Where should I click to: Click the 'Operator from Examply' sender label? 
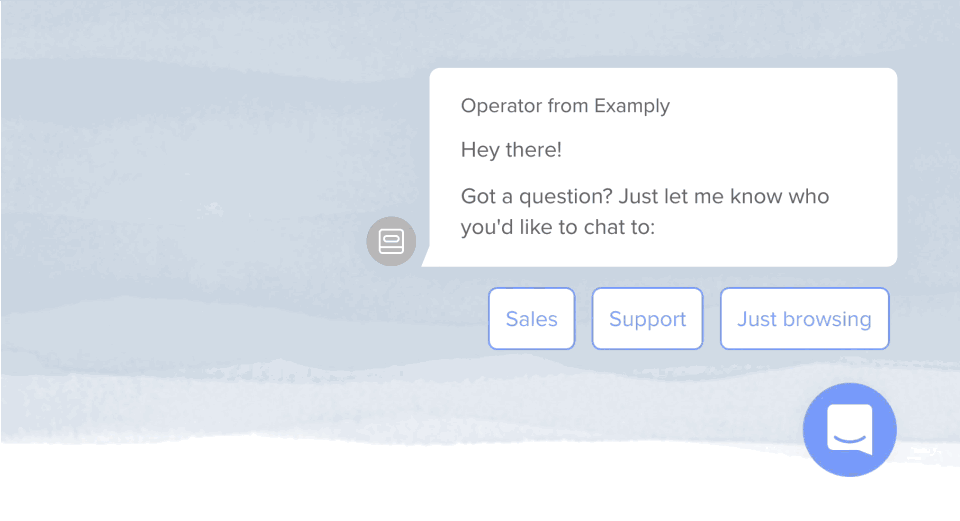click(x=565, y=106)
